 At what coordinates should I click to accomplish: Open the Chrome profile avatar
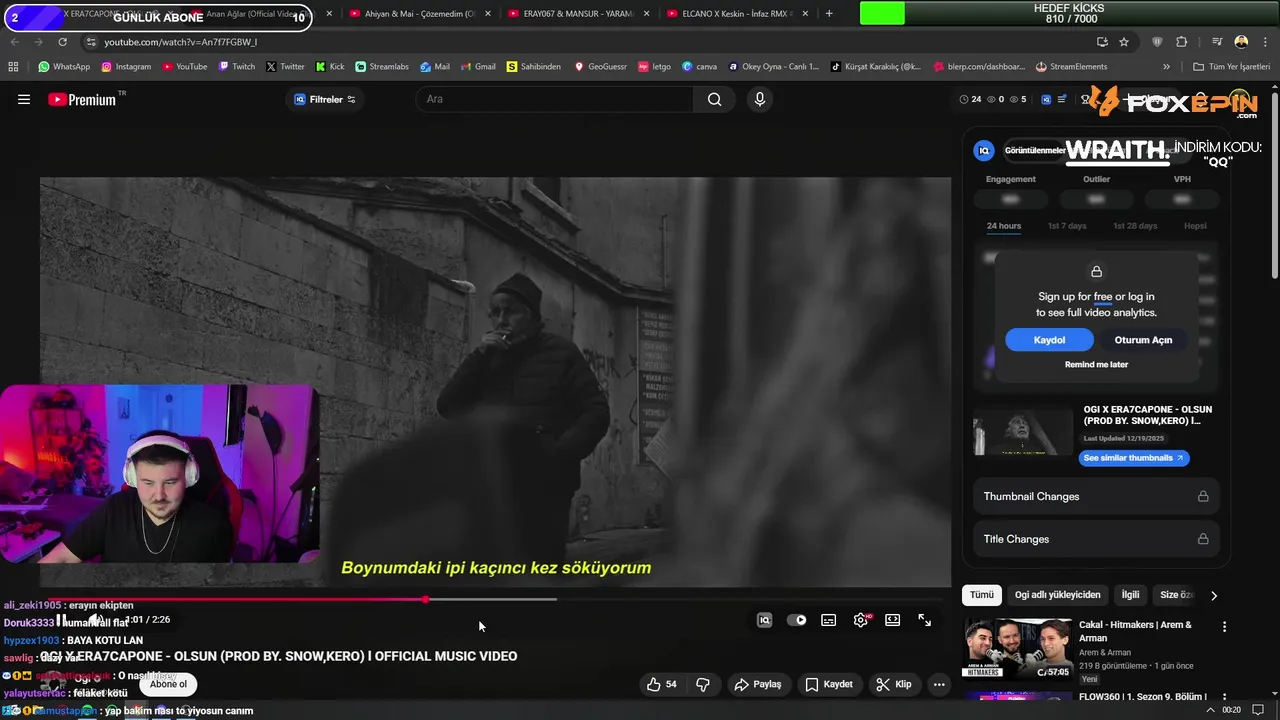(1241, 42)
